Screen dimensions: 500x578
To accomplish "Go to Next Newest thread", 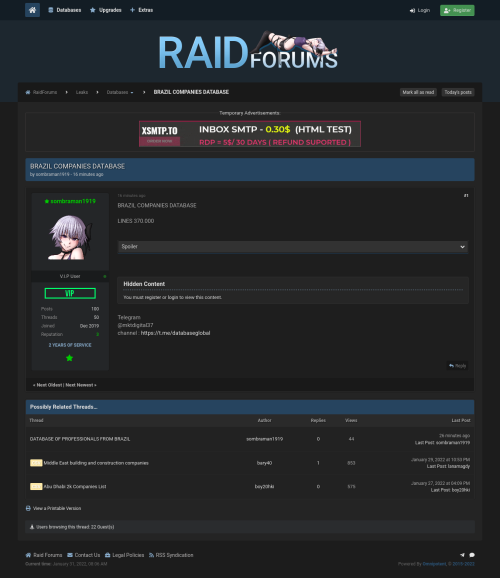I will 81,385.
